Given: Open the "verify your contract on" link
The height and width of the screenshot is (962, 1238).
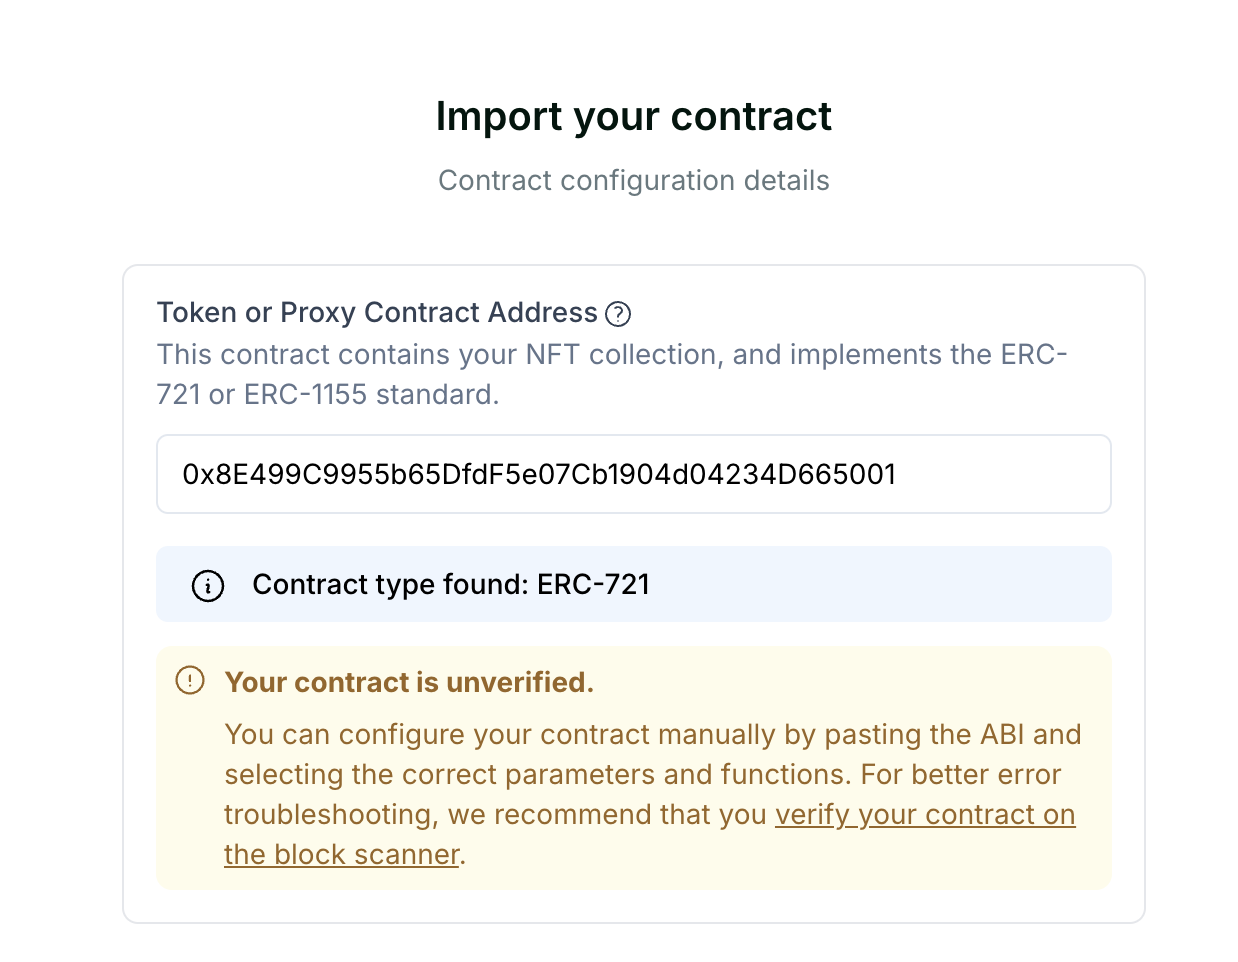Looking at the screenshot, I should tap(925, 815).
